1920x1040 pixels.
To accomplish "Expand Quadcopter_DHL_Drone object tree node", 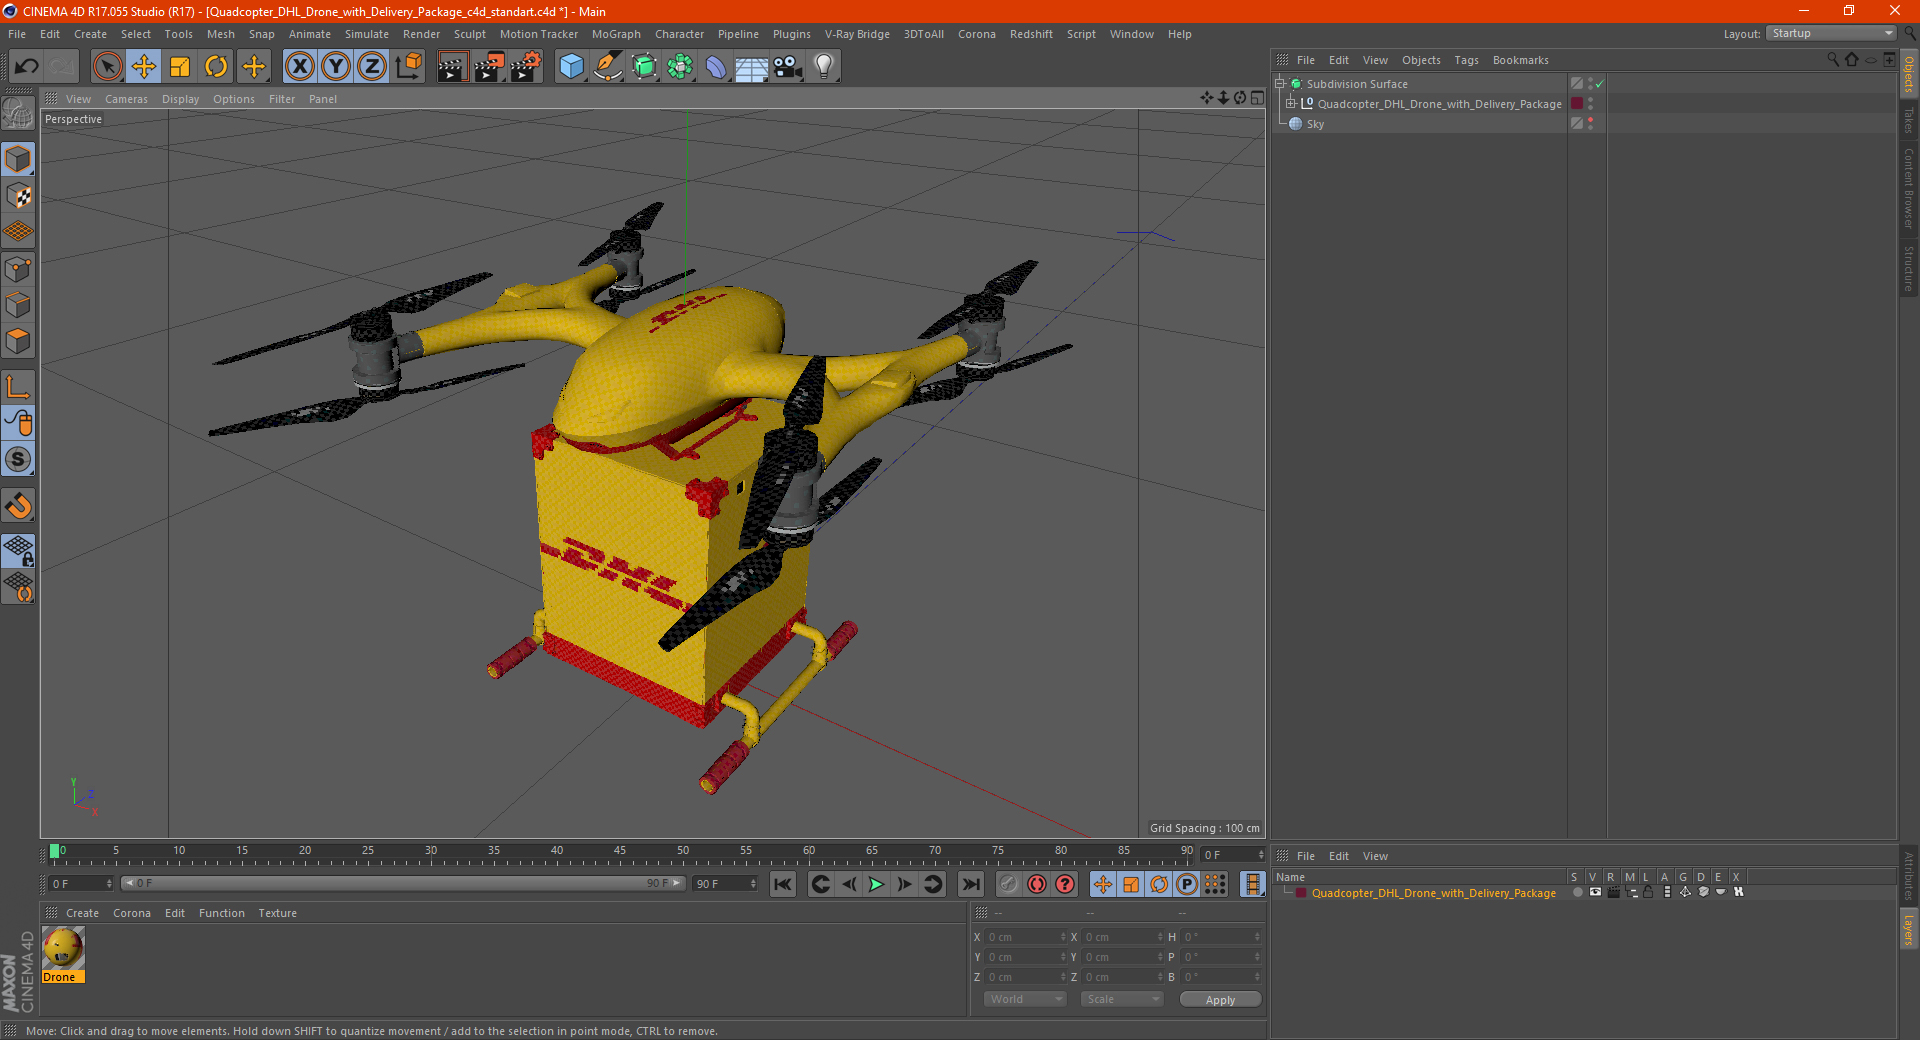I will 1291,103.
